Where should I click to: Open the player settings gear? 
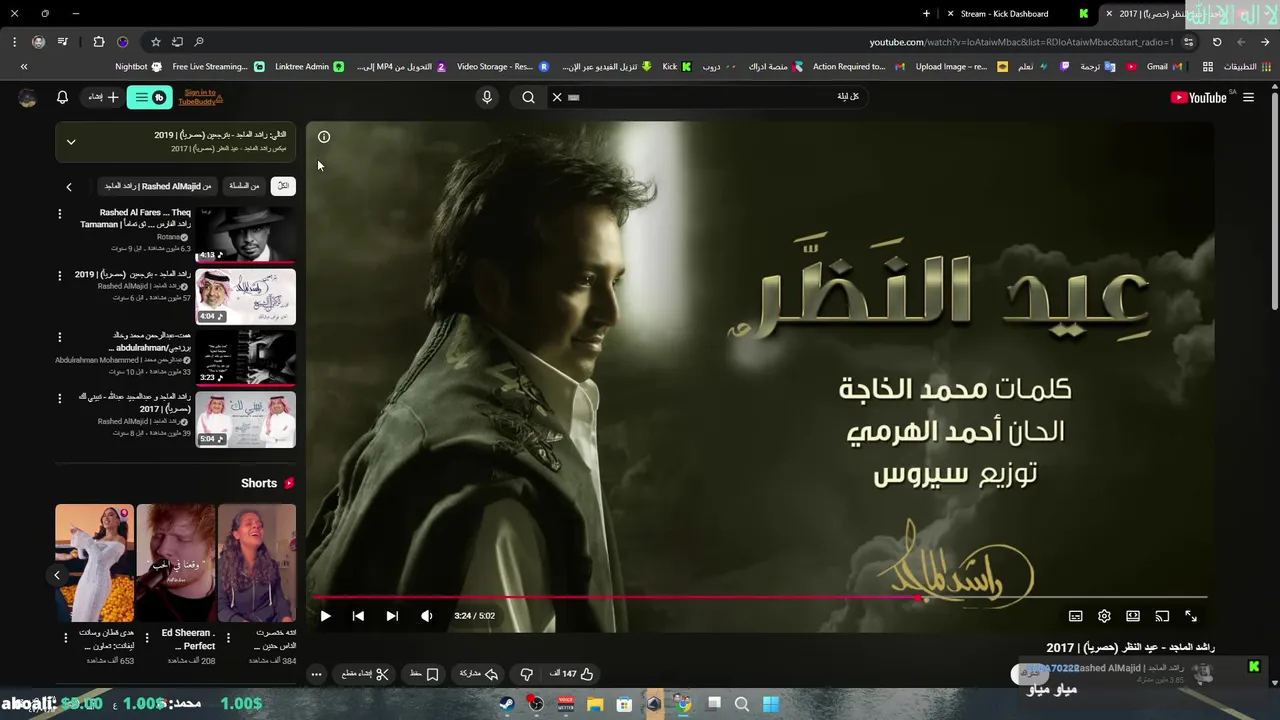tap(1104, 616)
